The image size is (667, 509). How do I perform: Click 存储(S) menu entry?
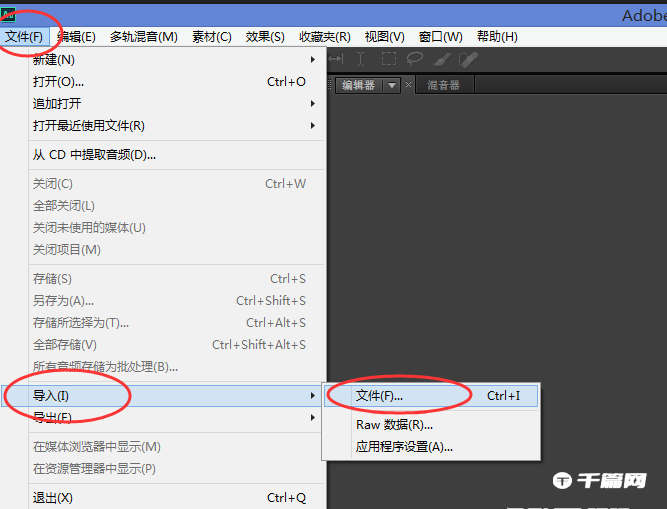[x=176, y=279]
